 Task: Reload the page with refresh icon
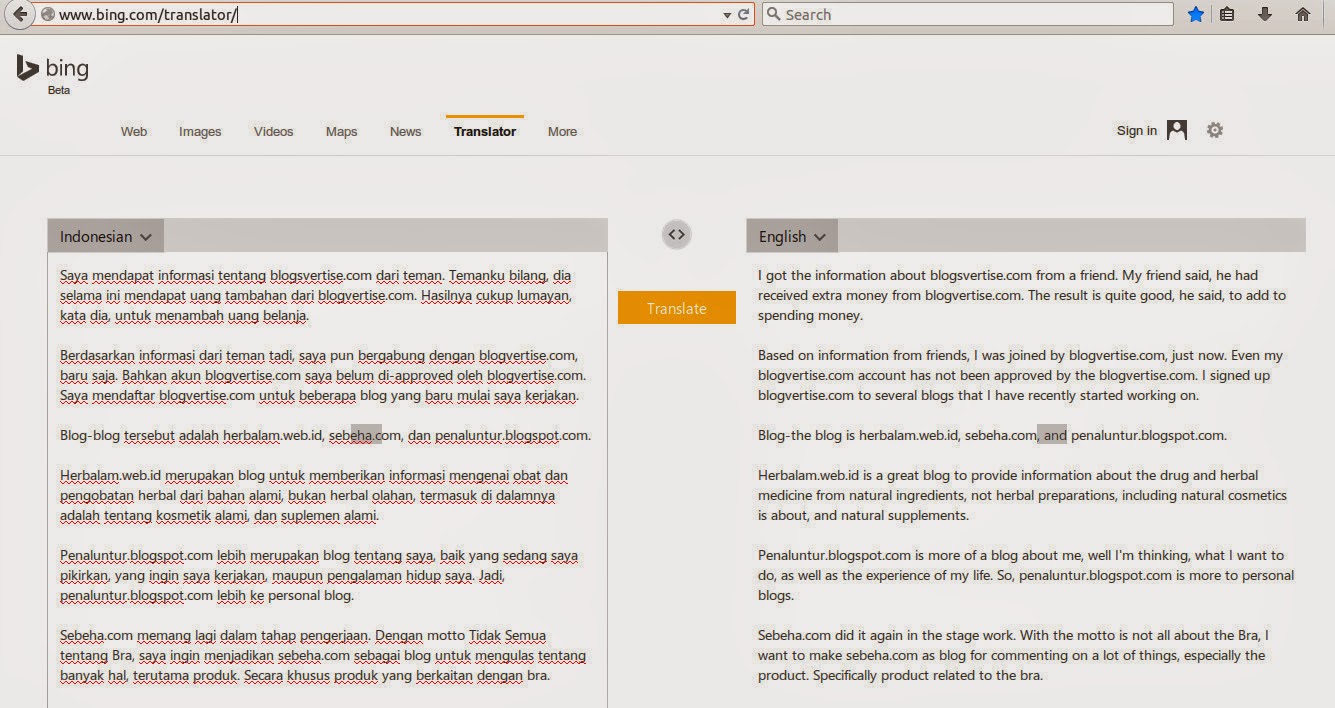744,15
